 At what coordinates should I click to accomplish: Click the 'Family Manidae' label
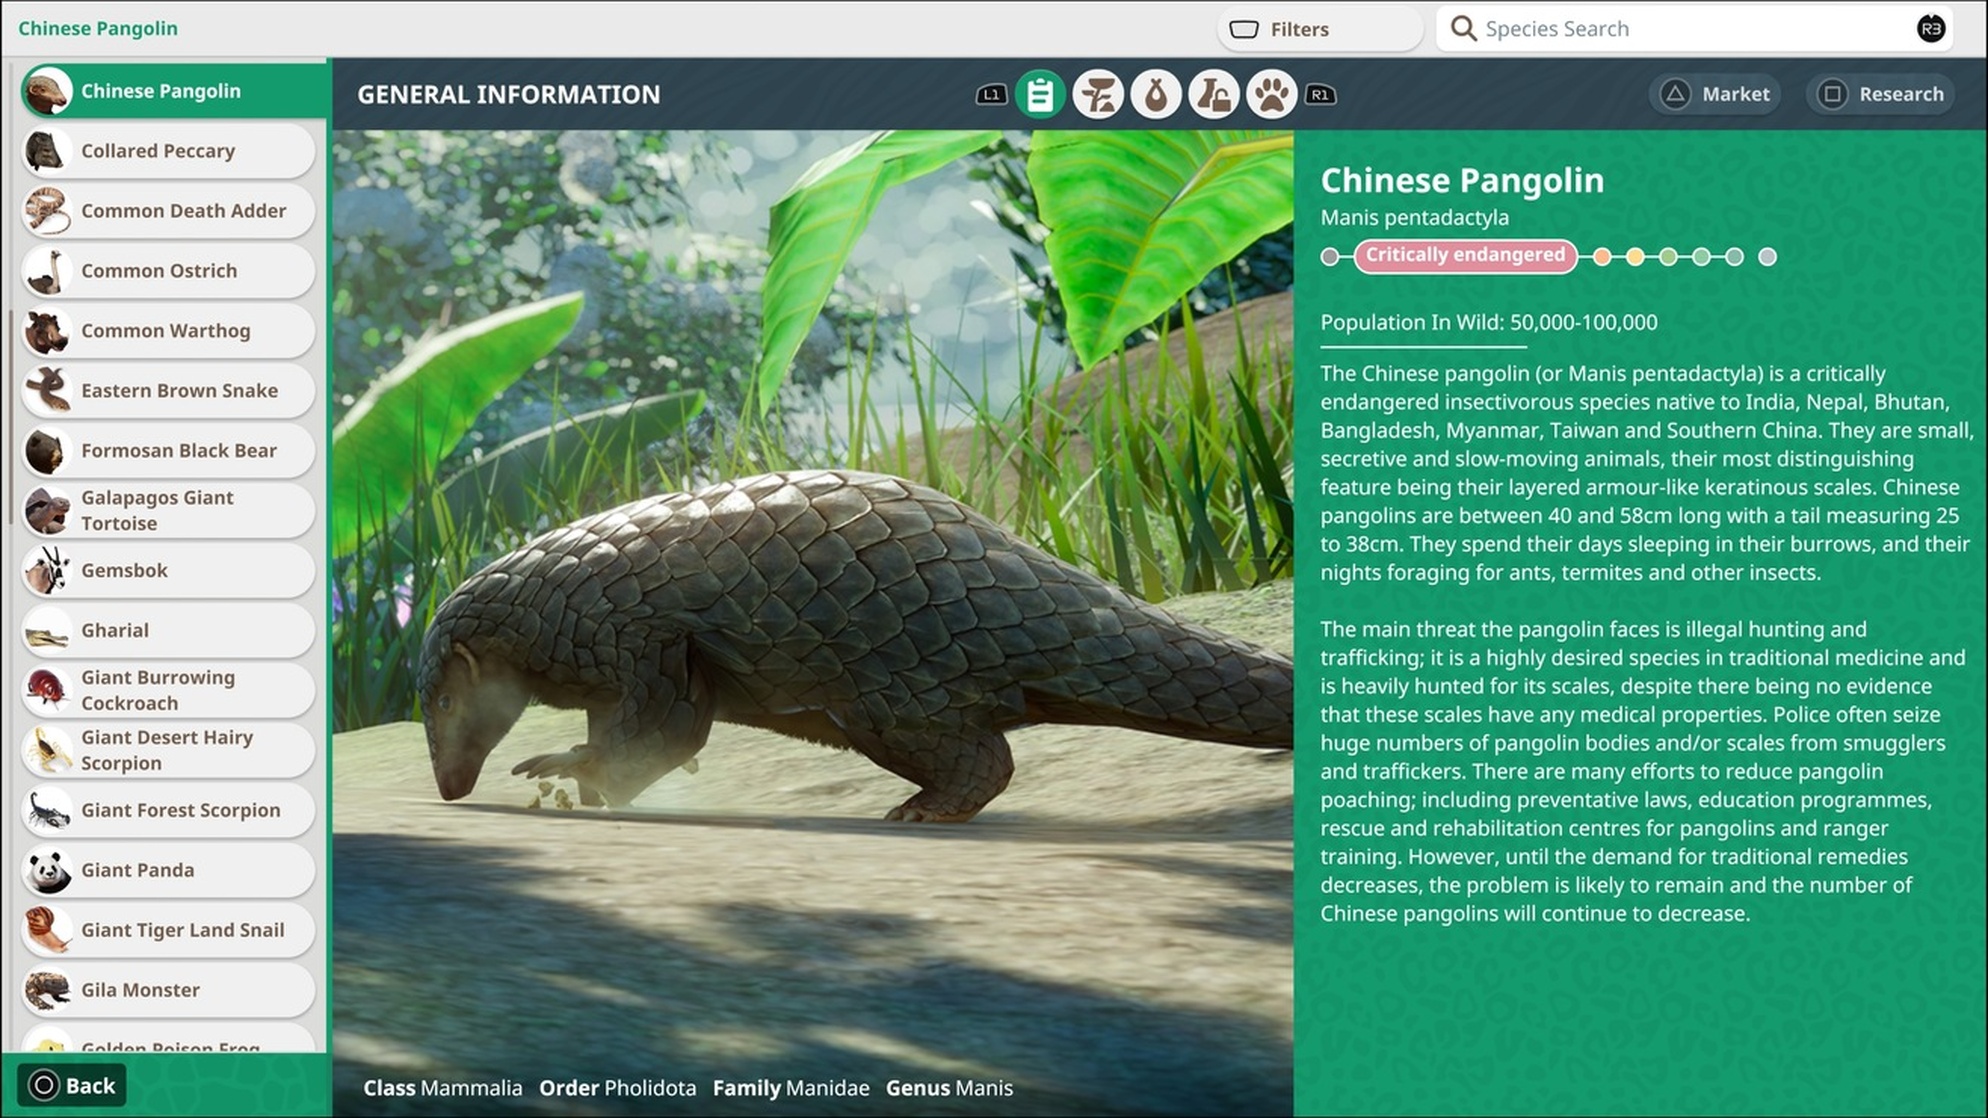click(791, 1088)
